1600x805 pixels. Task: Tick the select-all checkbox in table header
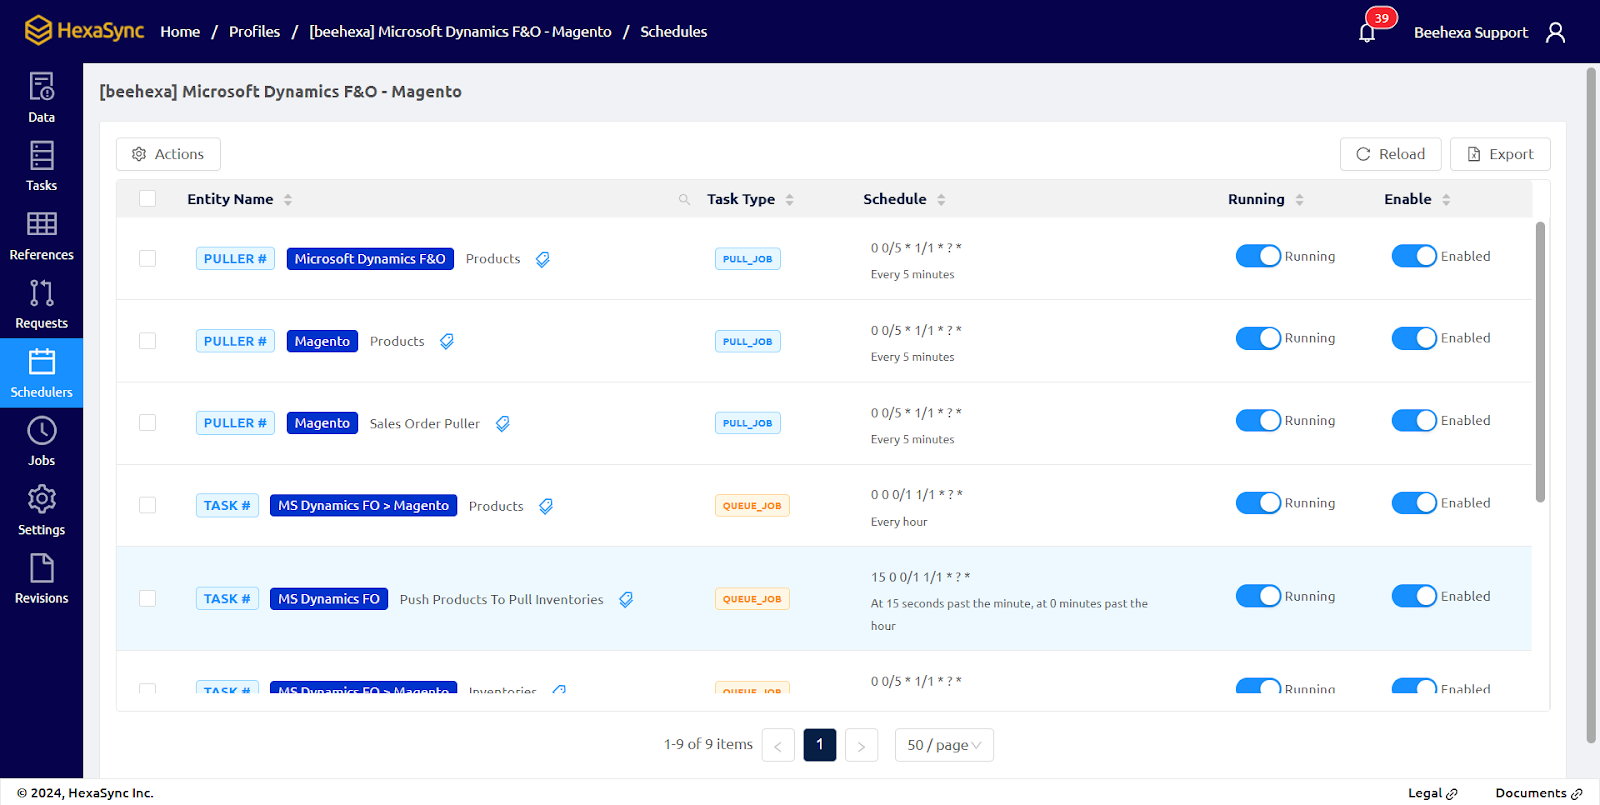[147, 198]
